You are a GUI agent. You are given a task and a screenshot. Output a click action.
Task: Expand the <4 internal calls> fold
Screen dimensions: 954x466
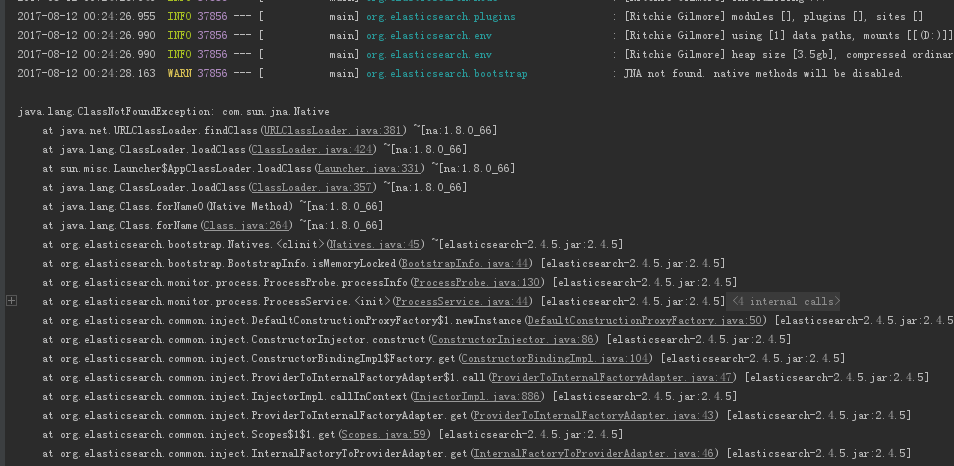coord(785,301)
